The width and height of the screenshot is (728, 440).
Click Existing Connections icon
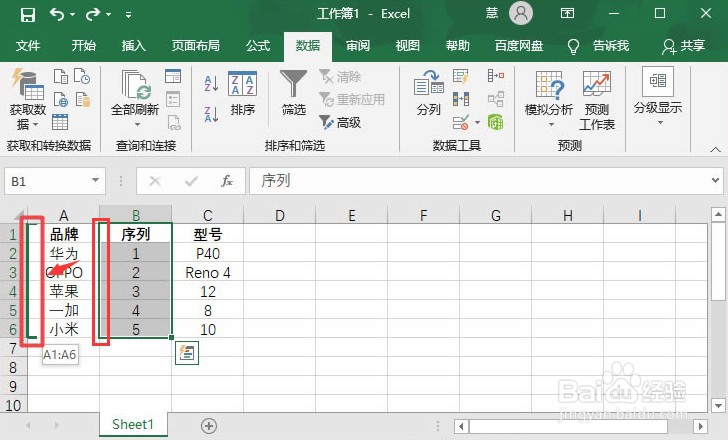pos(83,99)
